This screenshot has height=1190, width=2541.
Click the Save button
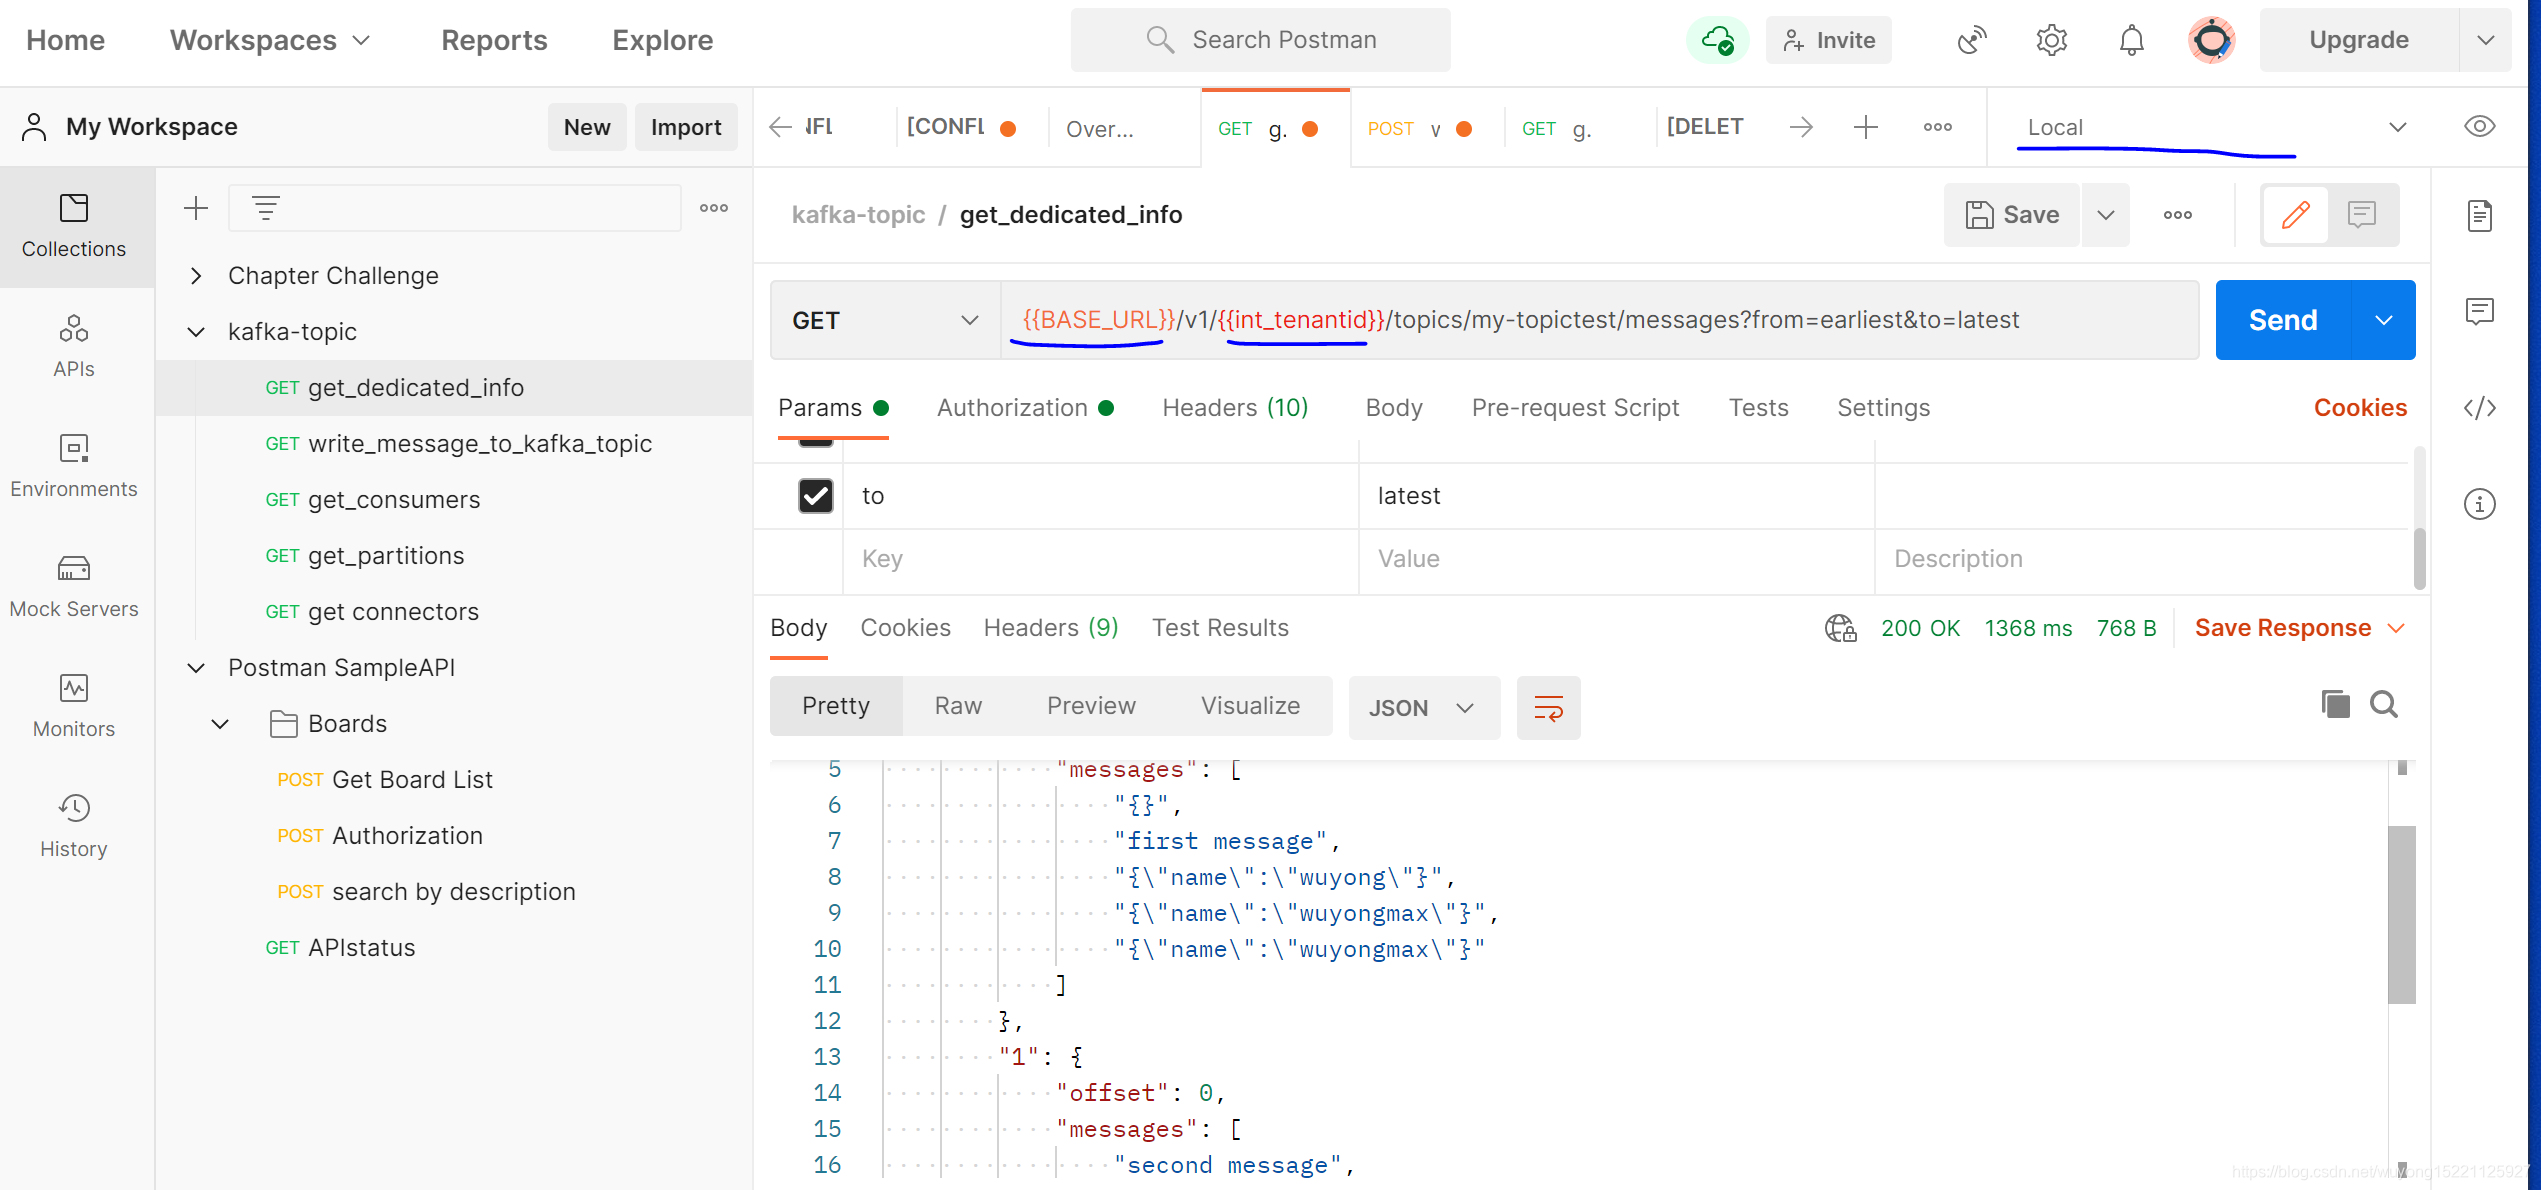(2012, 215)
